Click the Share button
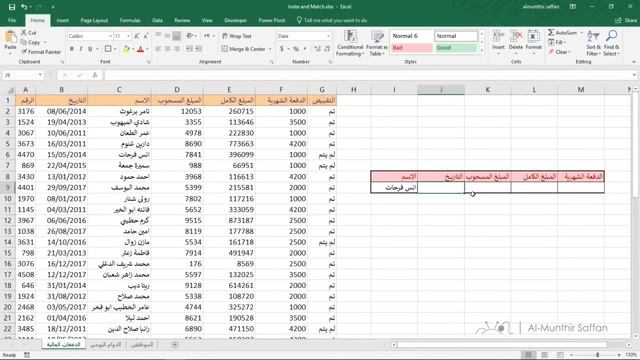Screen dimensions: 640x360 pos(627,20)
